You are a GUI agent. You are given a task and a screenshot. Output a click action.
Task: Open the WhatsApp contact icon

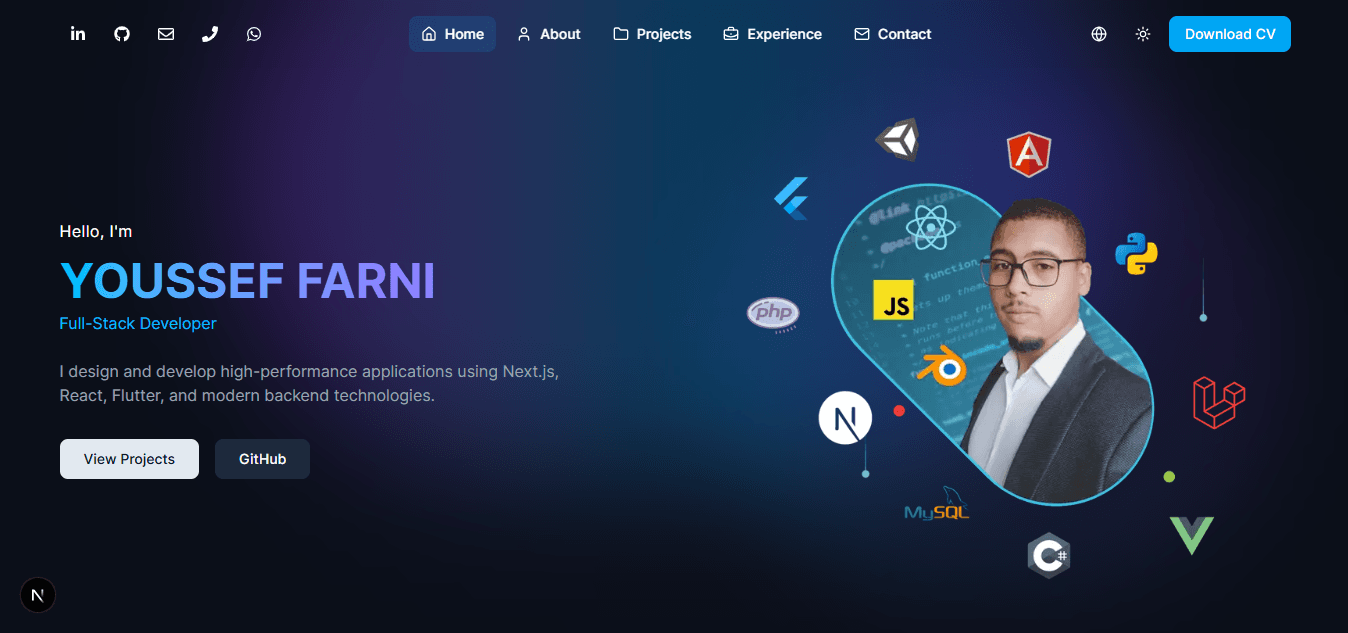coord(253,33)
